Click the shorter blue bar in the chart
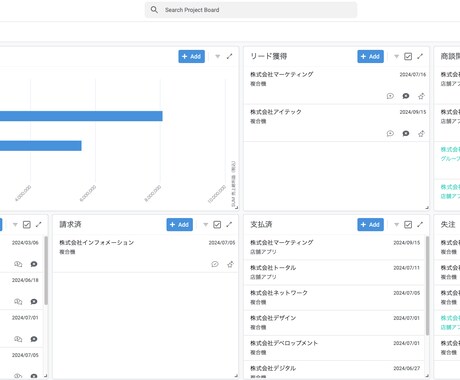The image size is (460, 380). [41, 146]
